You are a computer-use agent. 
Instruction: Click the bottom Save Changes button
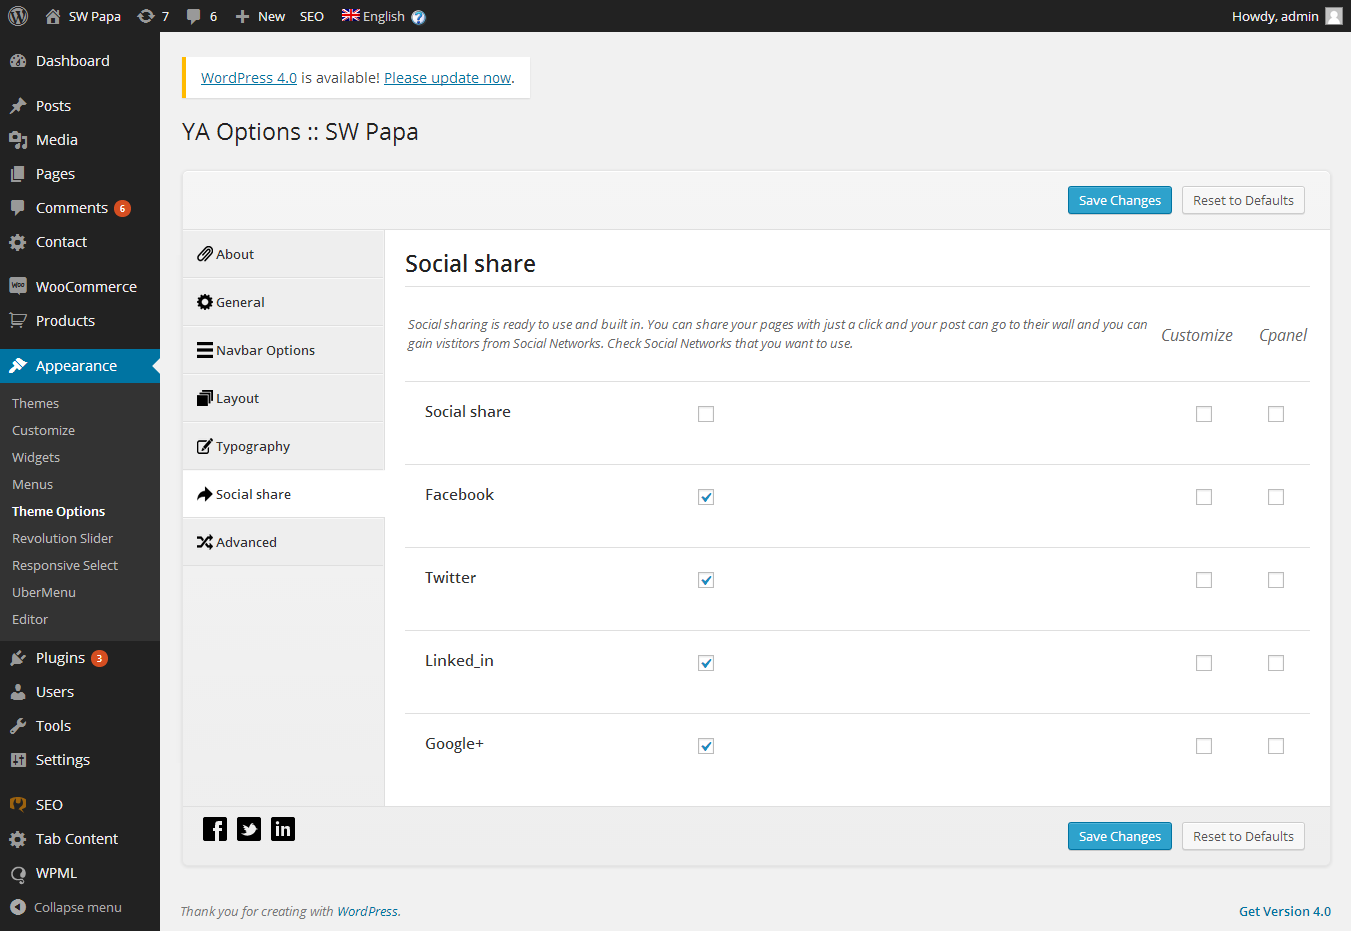tap(1120, 836)
